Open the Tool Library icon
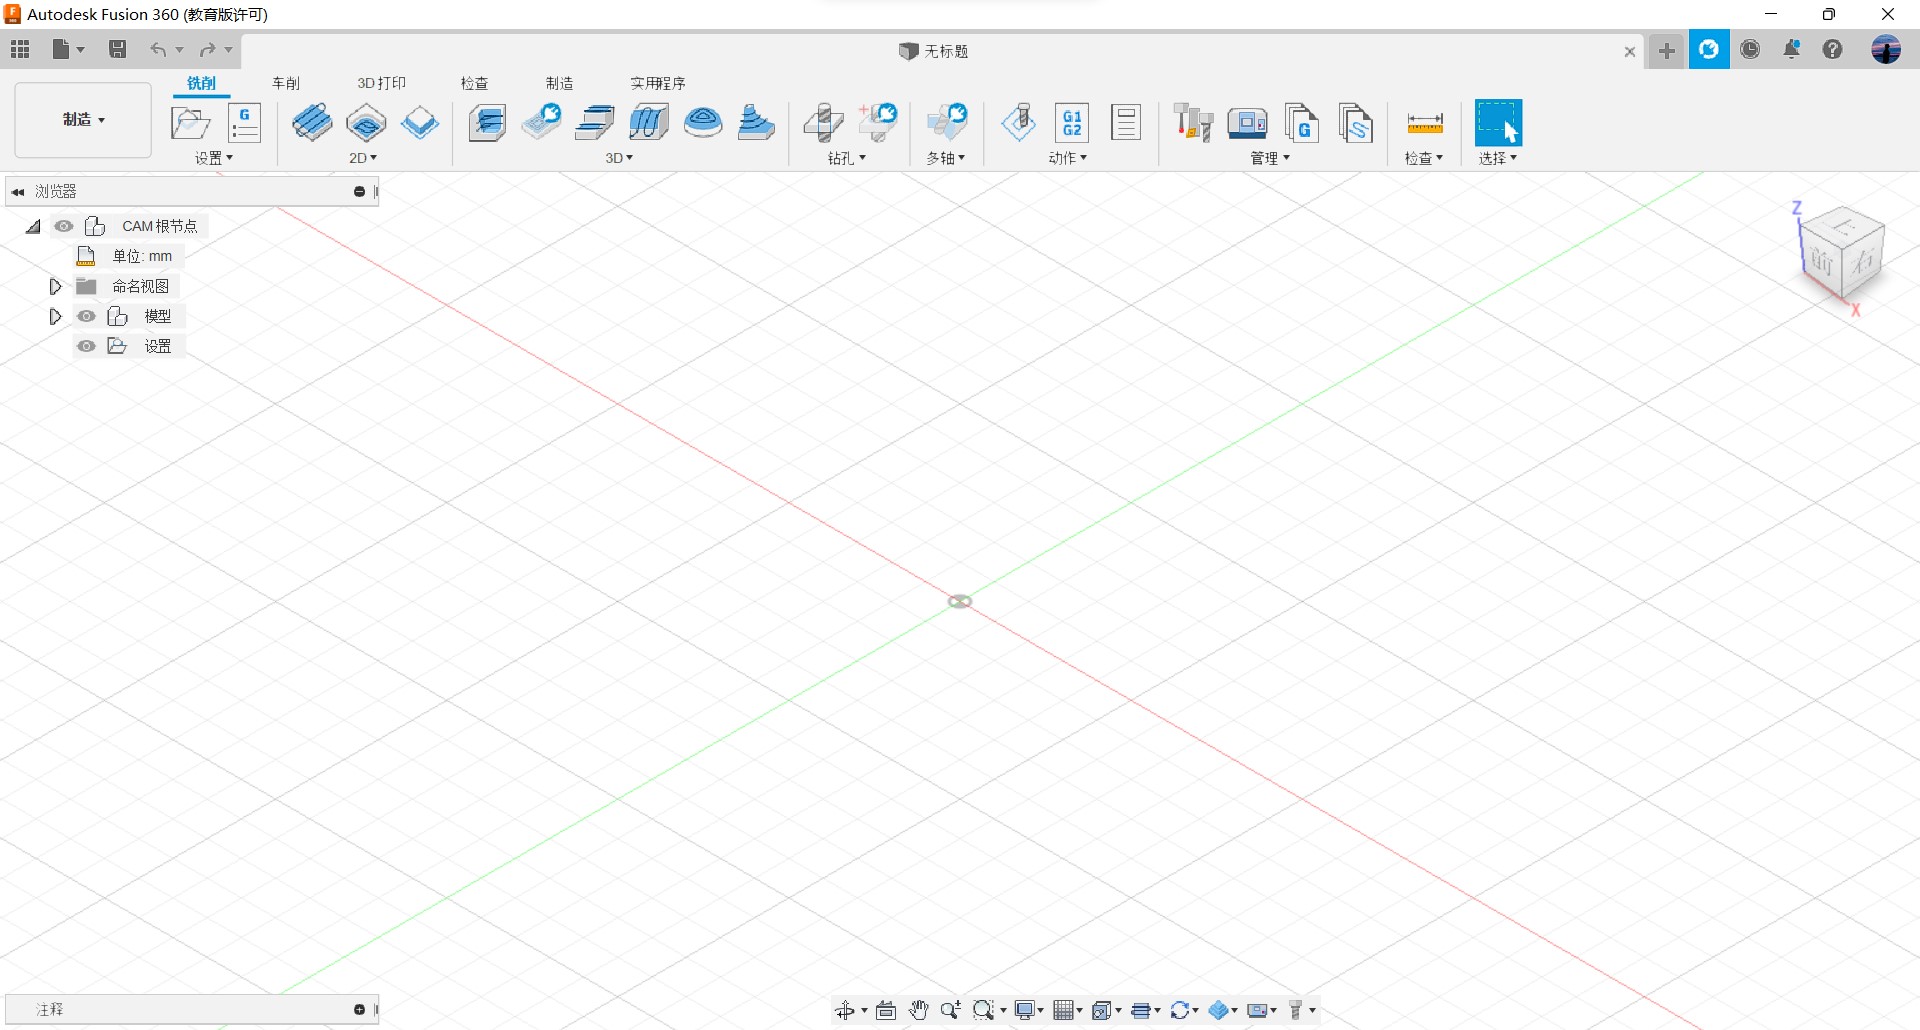1920x1030 pixels. point(1193,123)
